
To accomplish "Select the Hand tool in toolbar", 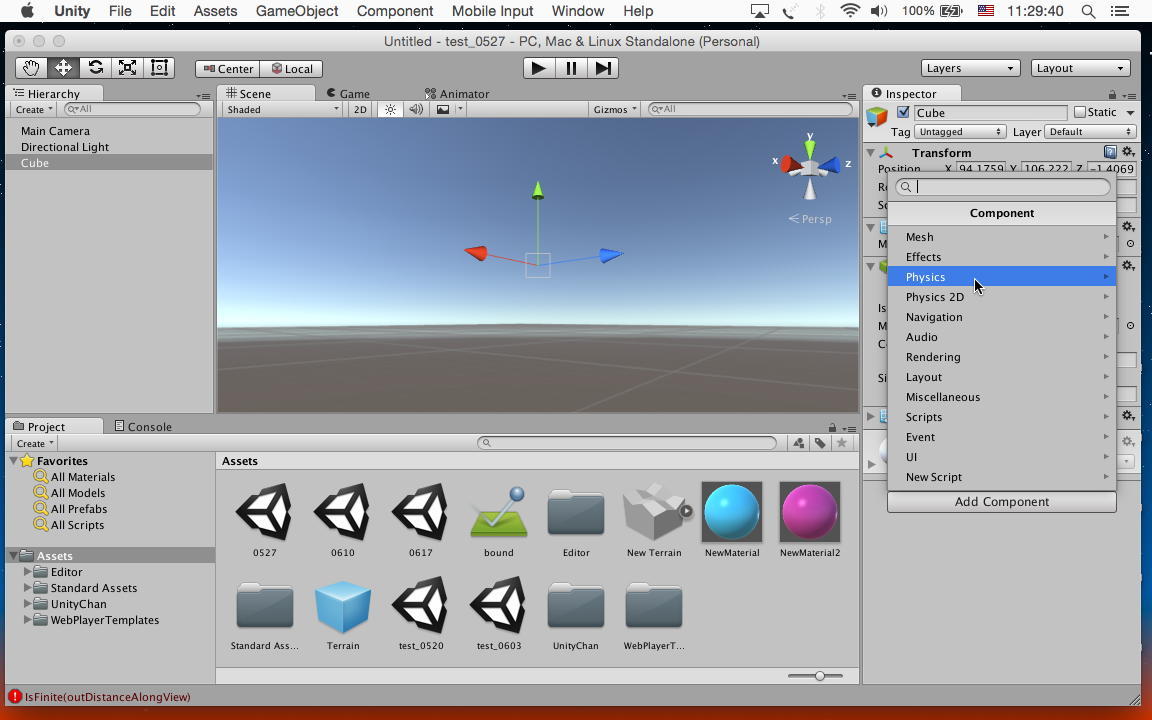I will pos(31,68).
